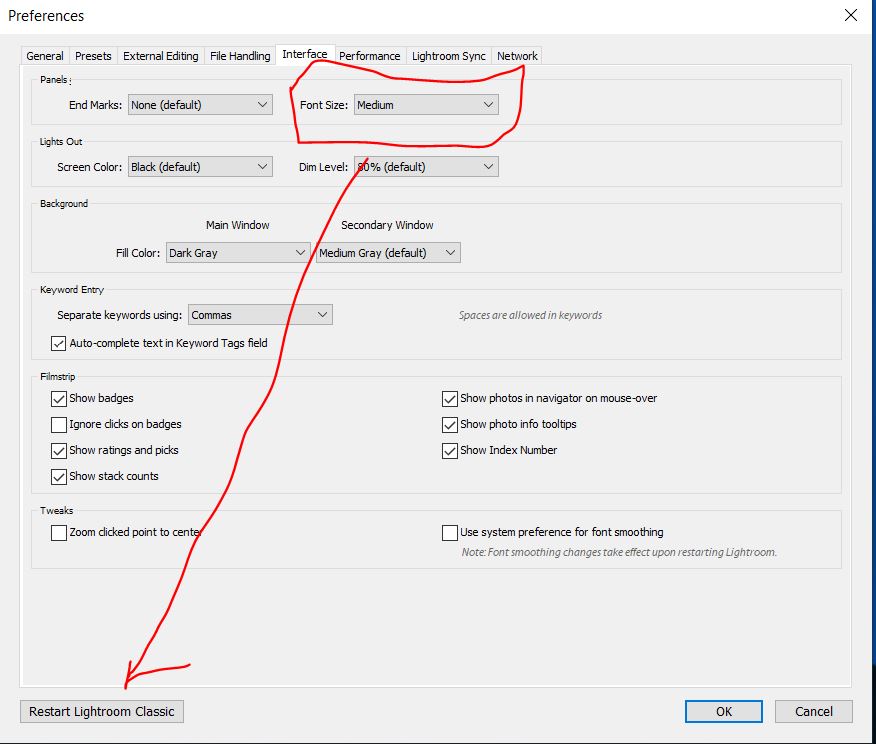Select the External Editing tab
This screenshot has width=876, height=744.
click(160, 56)
